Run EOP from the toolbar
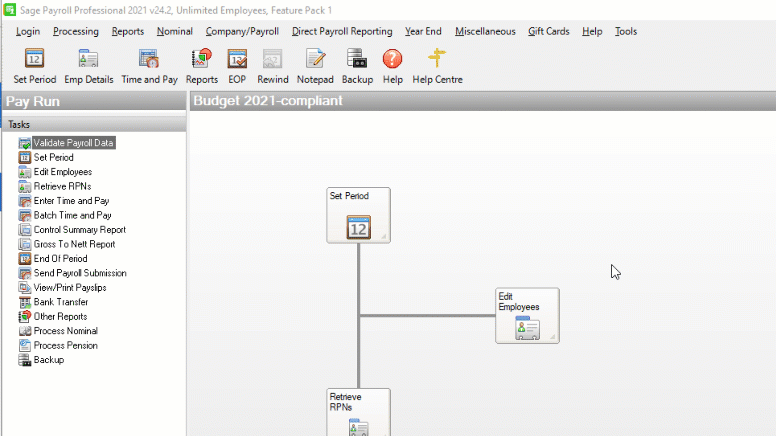This screenshot has height=436, width=776. (237, 60)
